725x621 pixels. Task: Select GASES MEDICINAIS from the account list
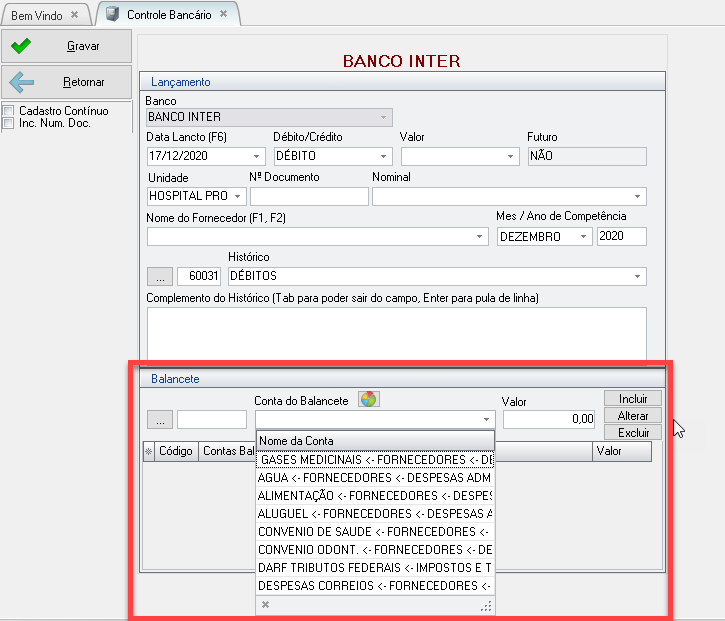[375, 460]
